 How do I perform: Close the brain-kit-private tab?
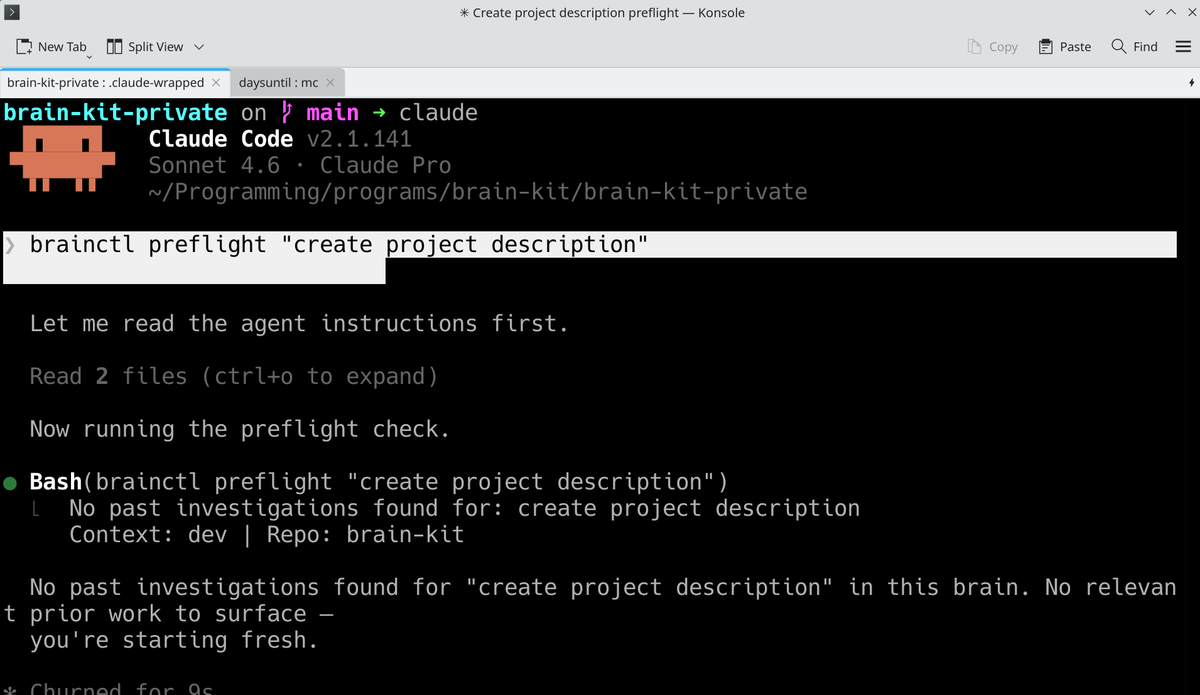click(x=215, y=82)
